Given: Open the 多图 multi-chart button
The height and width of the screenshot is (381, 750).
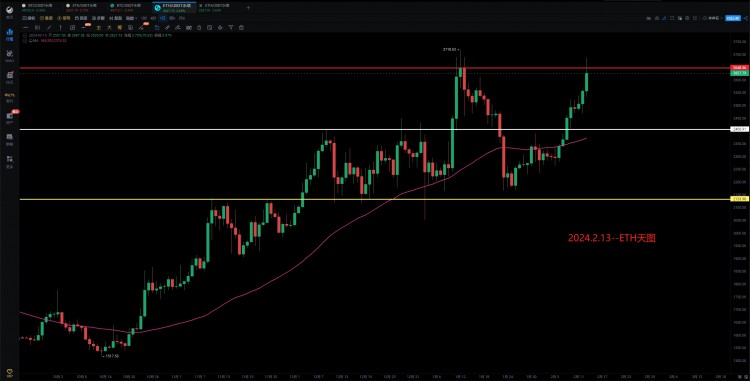Looking at the screenshot, I should pos(99,18).
